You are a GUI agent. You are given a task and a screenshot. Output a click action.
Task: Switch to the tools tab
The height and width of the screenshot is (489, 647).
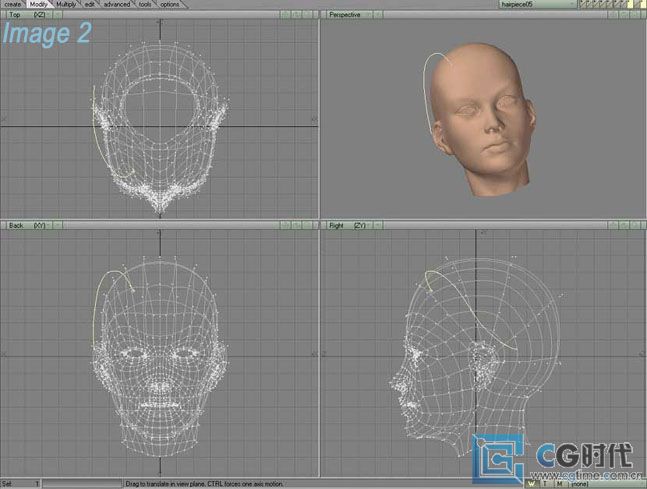[145, 4]
